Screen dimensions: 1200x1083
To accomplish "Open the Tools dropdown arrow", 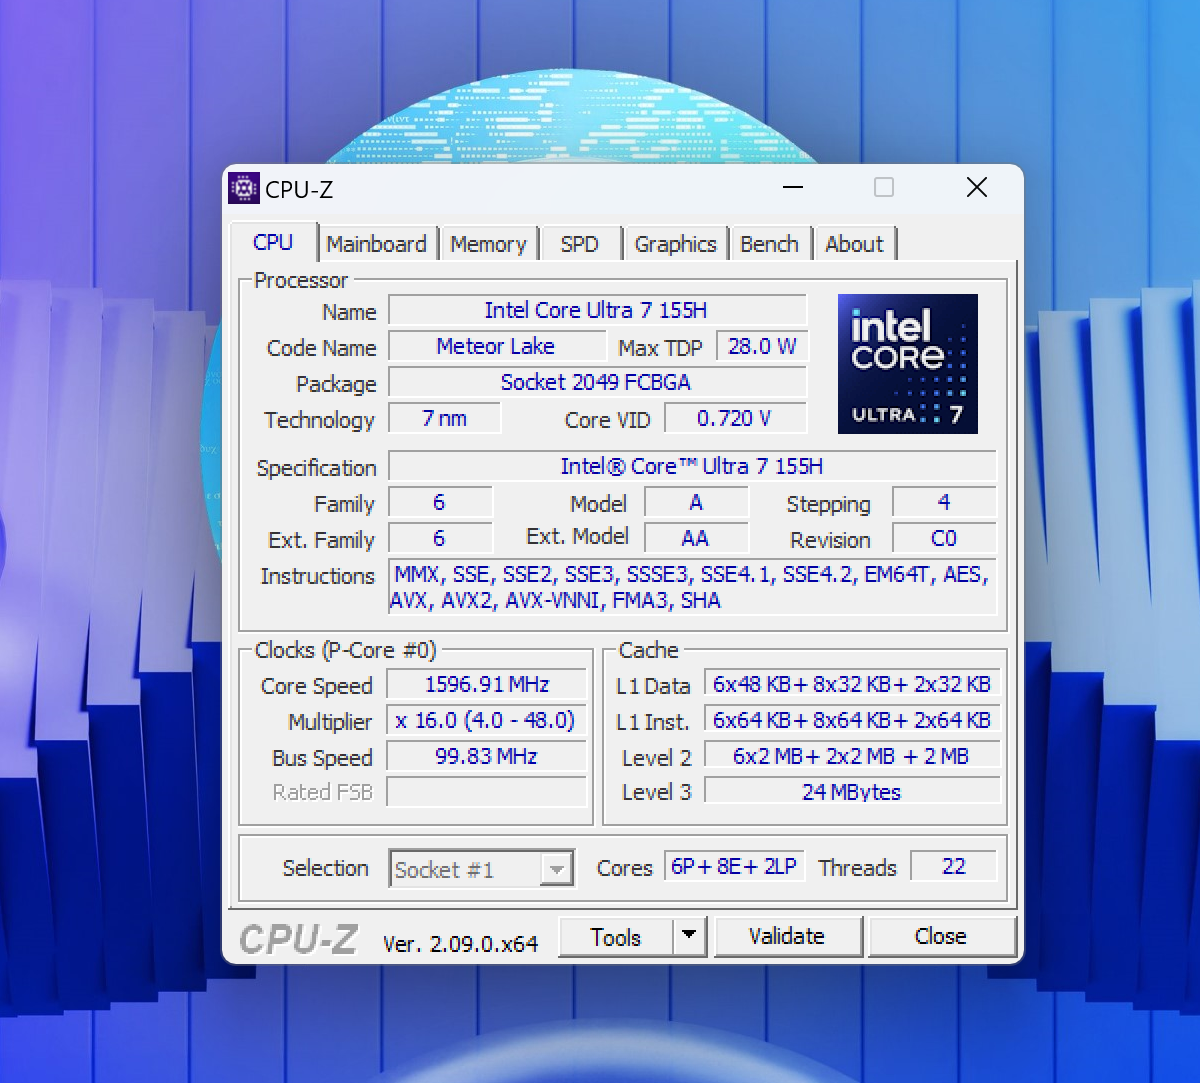I will tap(688, 937).
